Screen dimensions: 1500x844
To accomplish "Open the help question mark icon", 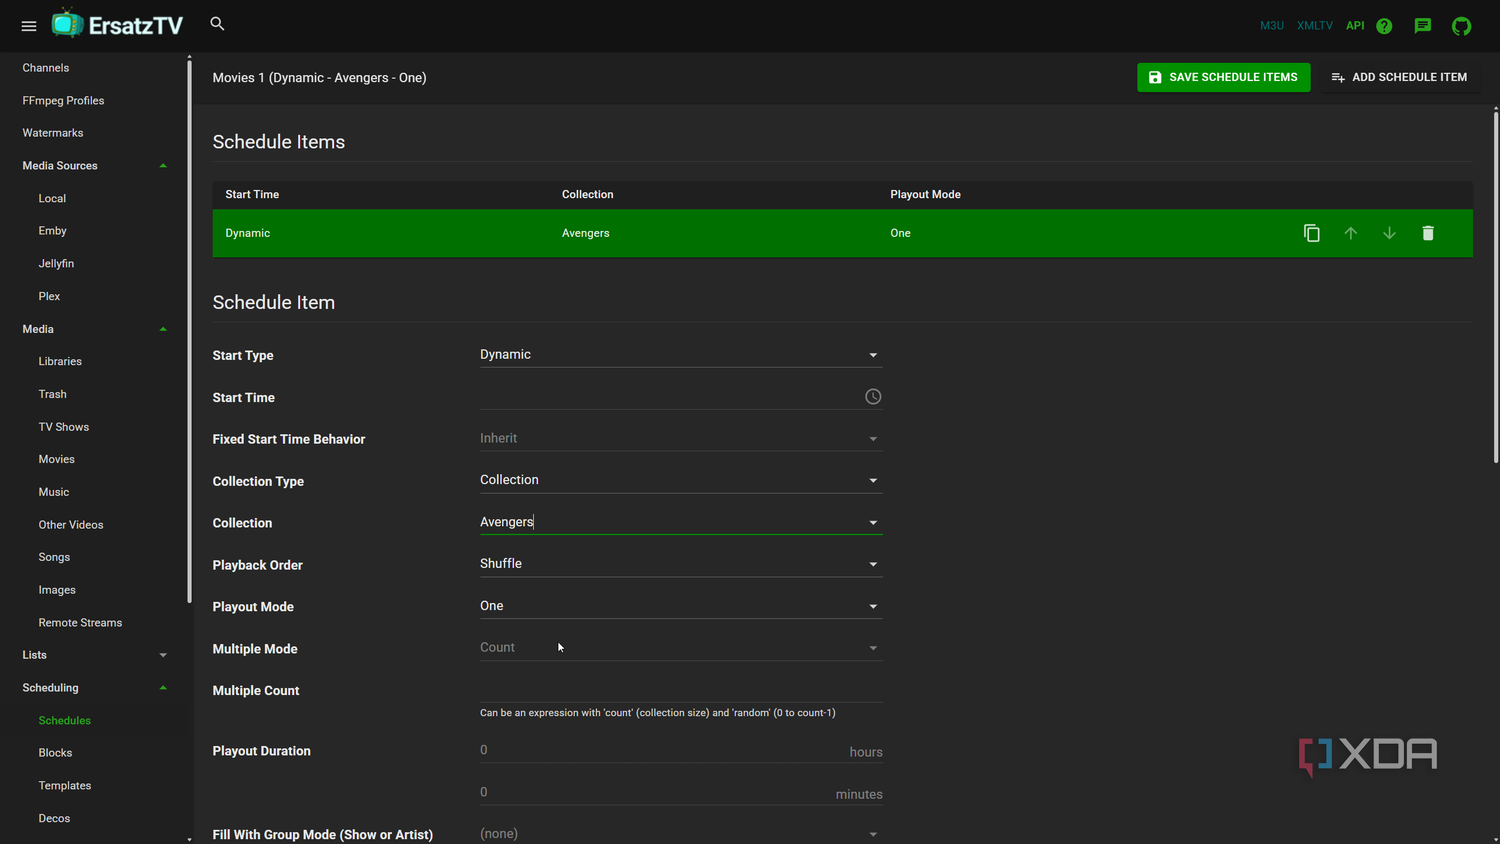I will [x=1384, y=26].
